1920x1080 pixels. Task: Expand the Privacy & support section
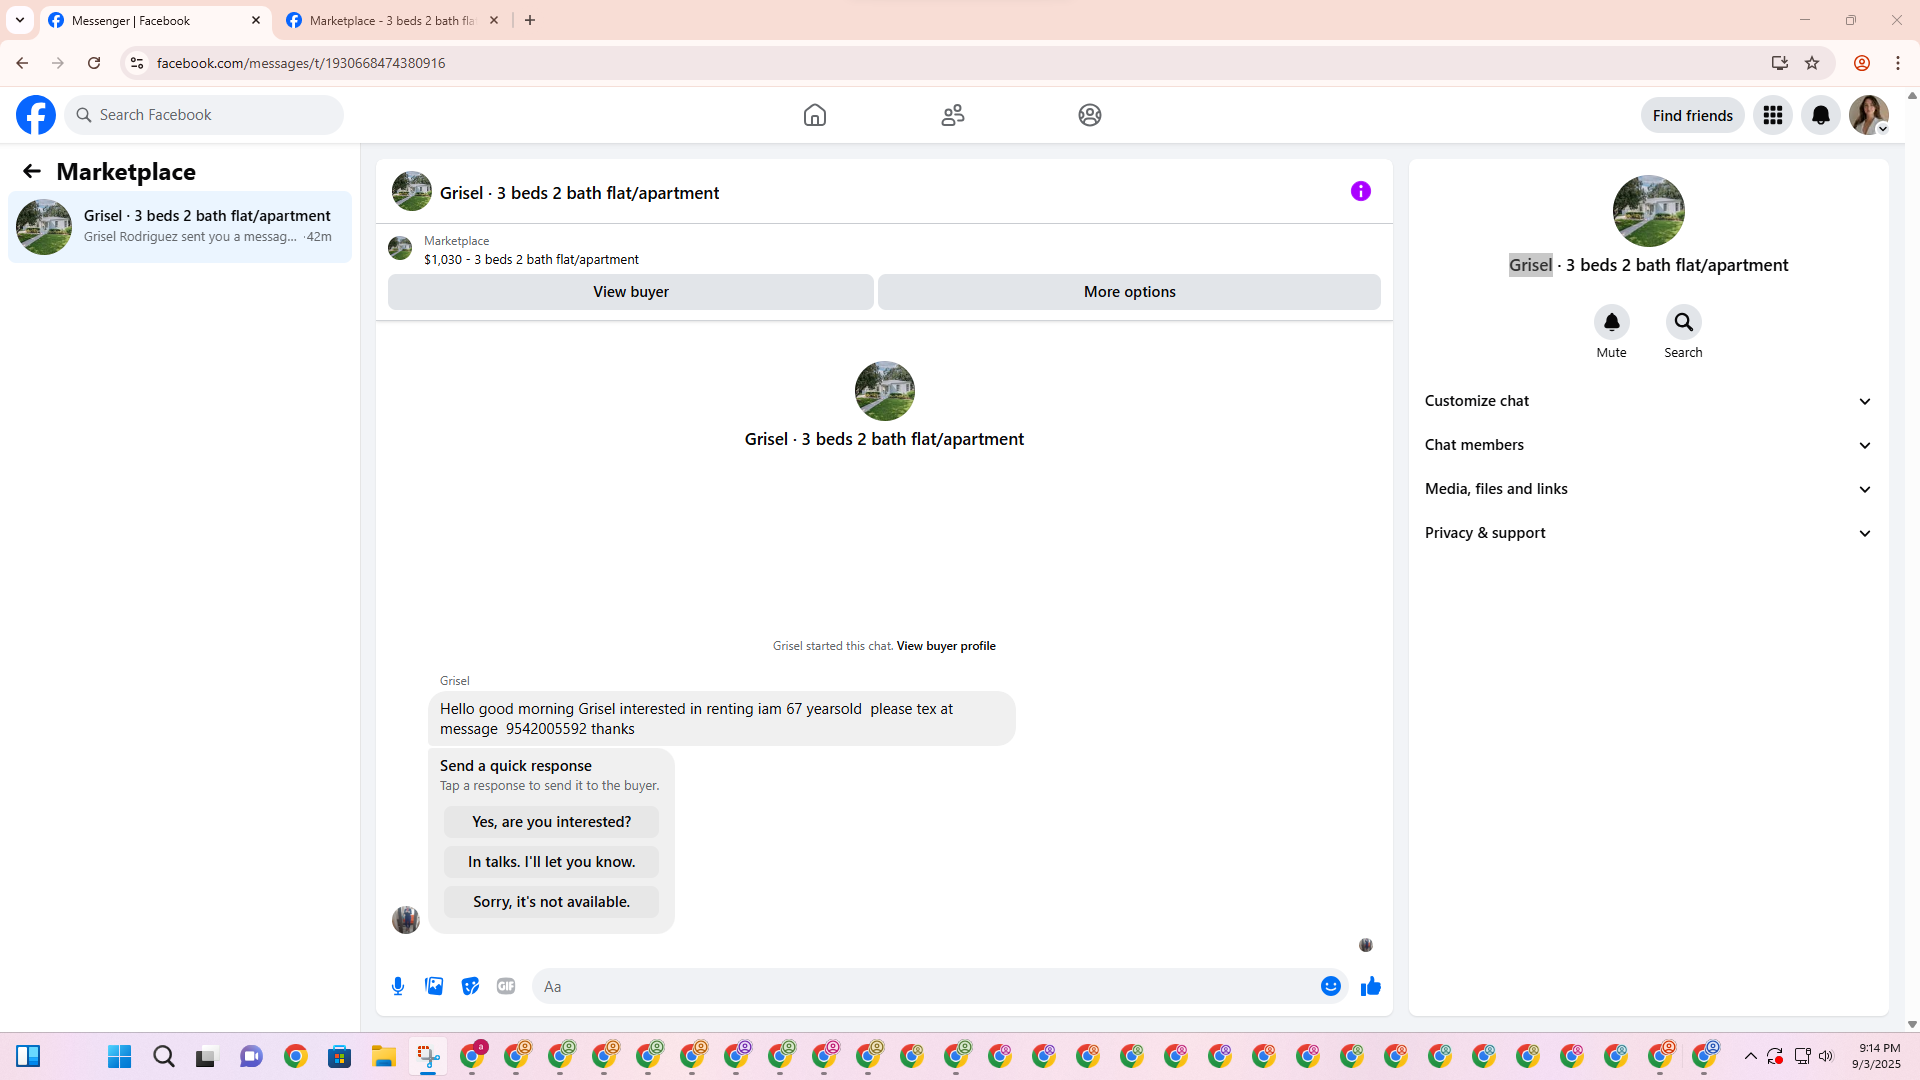click(1648, 533)
